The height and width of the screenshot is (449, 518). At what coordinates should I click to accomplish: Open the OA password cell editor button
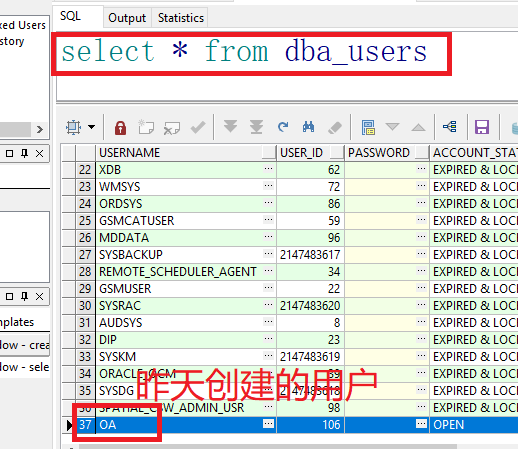tap(421, 424)
